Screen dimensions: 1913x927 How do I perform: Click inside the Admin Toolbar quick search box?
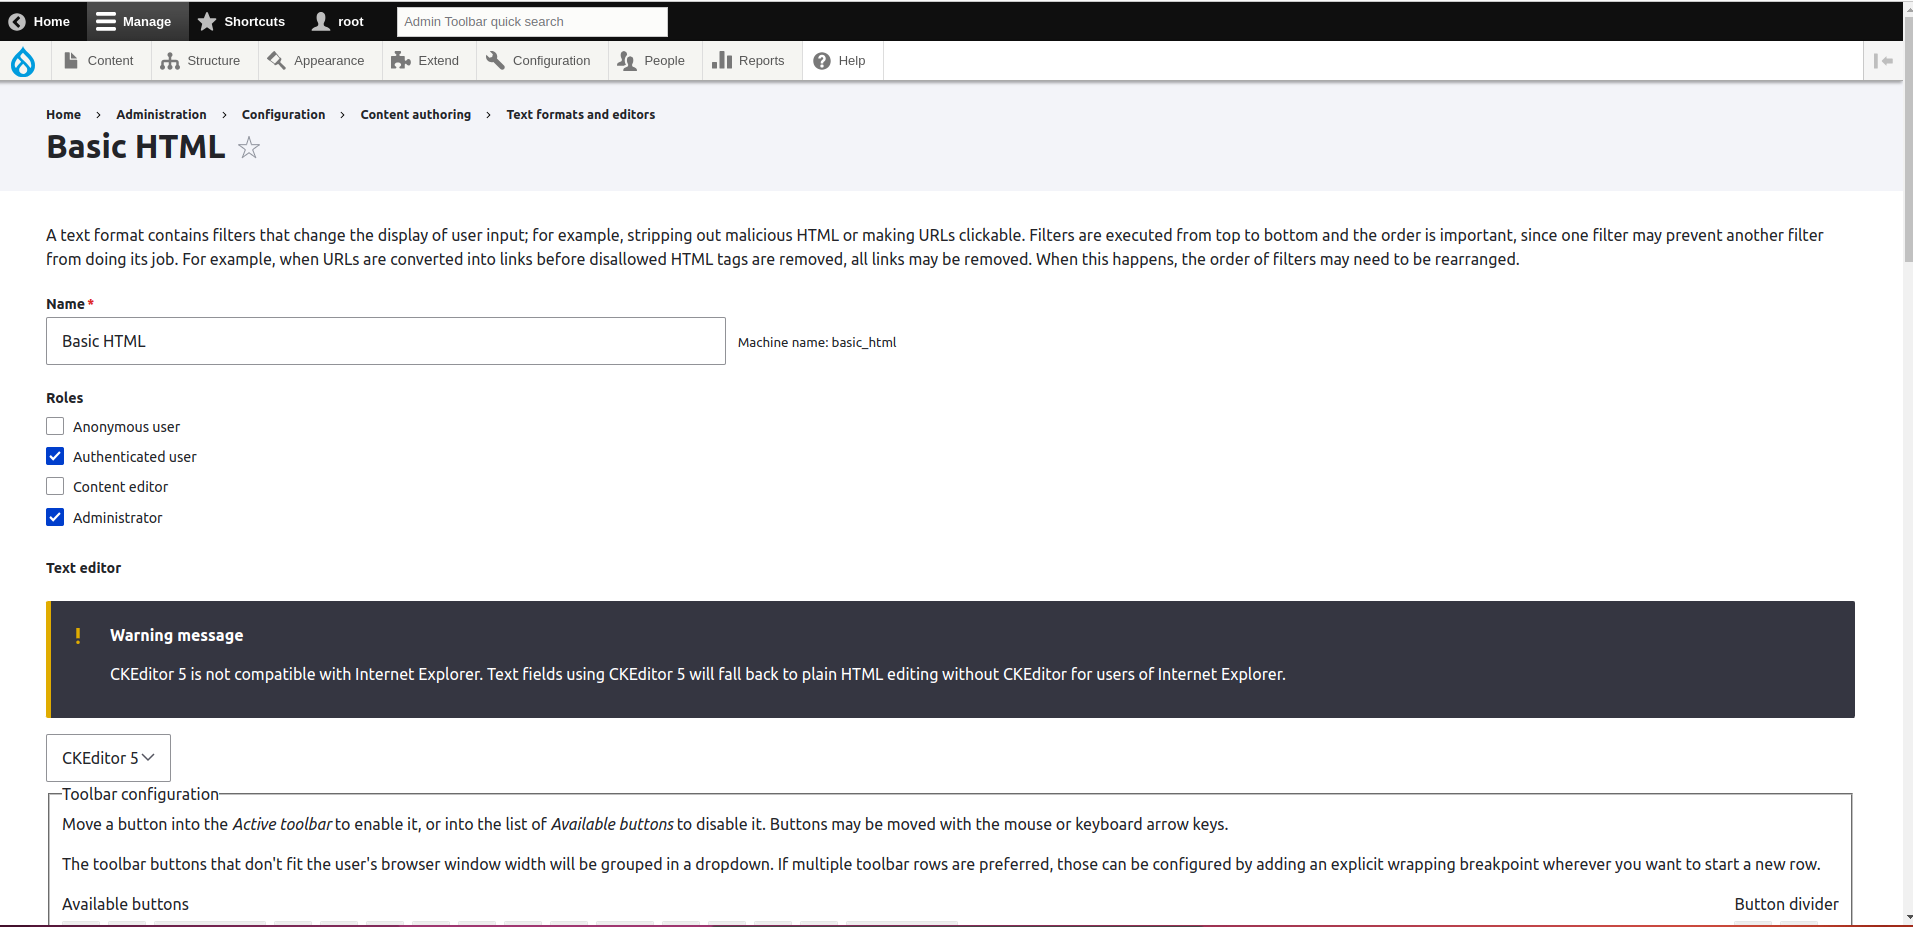532,21
